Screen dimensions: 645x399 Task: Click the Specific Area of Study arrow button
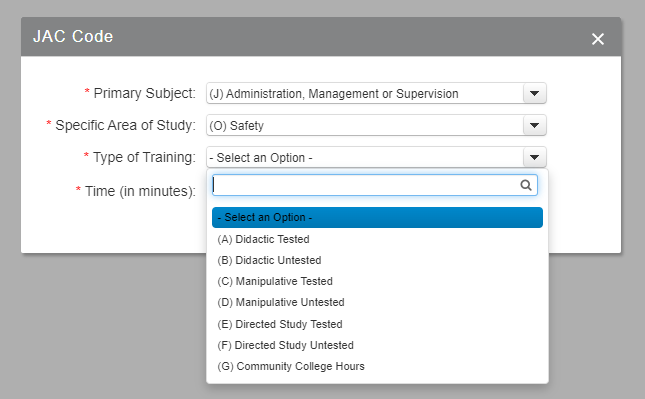tap(534, 125)
